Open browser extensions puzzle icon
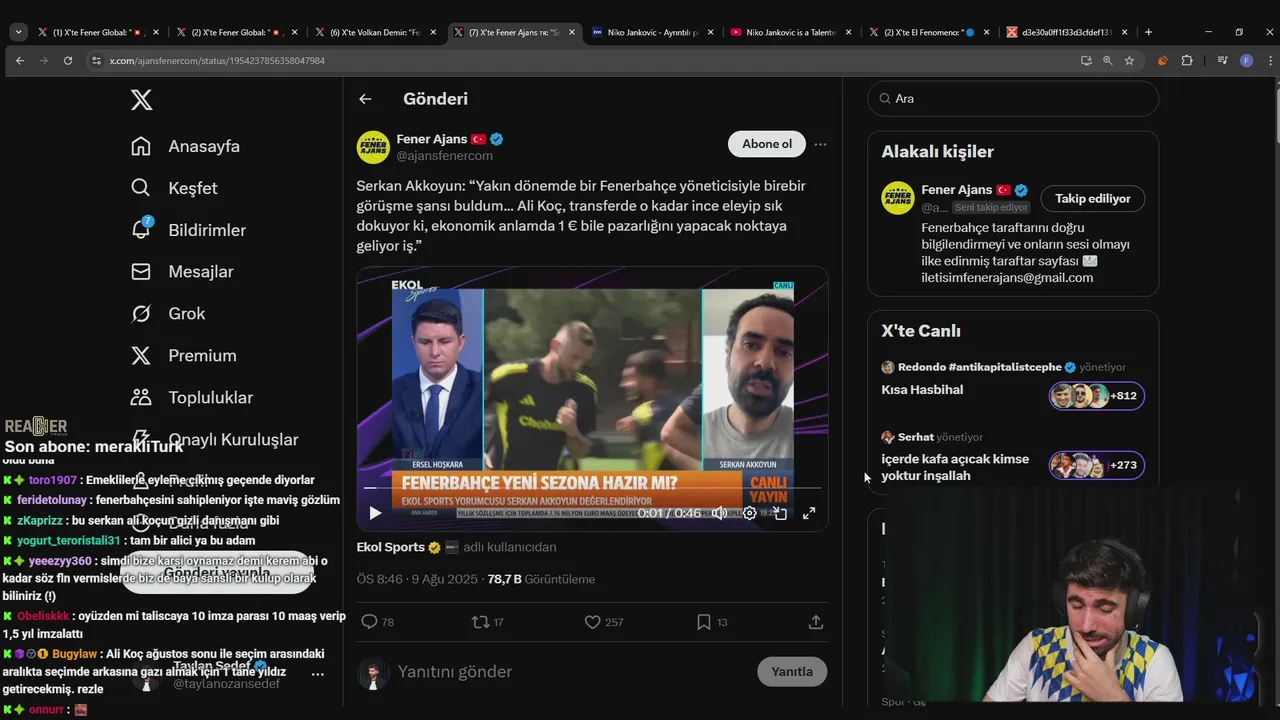 tap(1187, 61)
